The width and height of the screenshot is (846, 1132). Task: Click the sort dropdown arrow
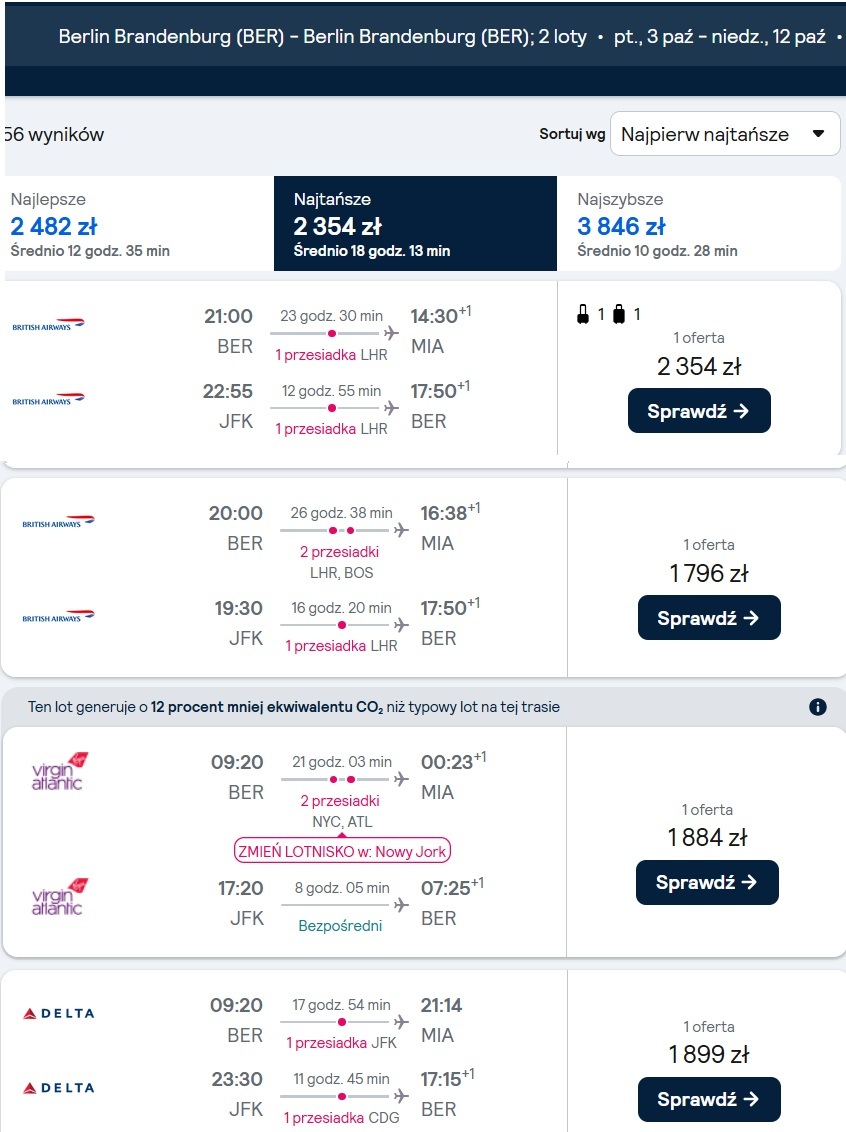pyautogui.click(x=818, y=134)
